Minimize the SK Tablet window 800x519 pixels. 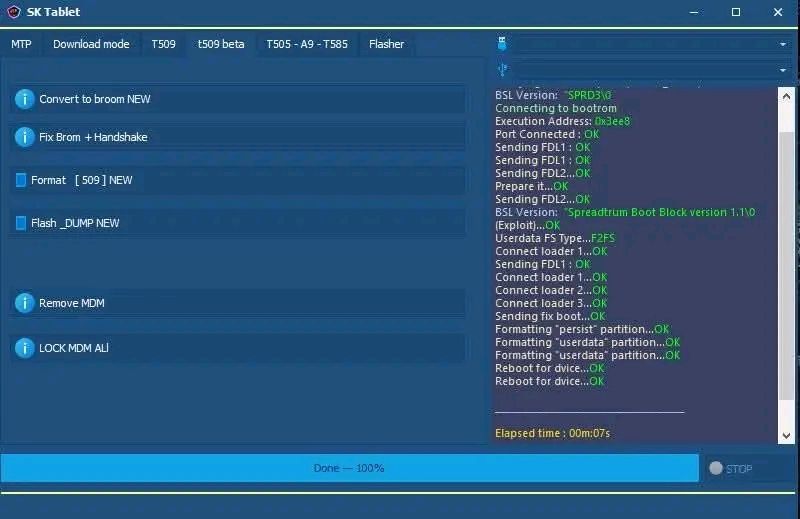[694, 12]
